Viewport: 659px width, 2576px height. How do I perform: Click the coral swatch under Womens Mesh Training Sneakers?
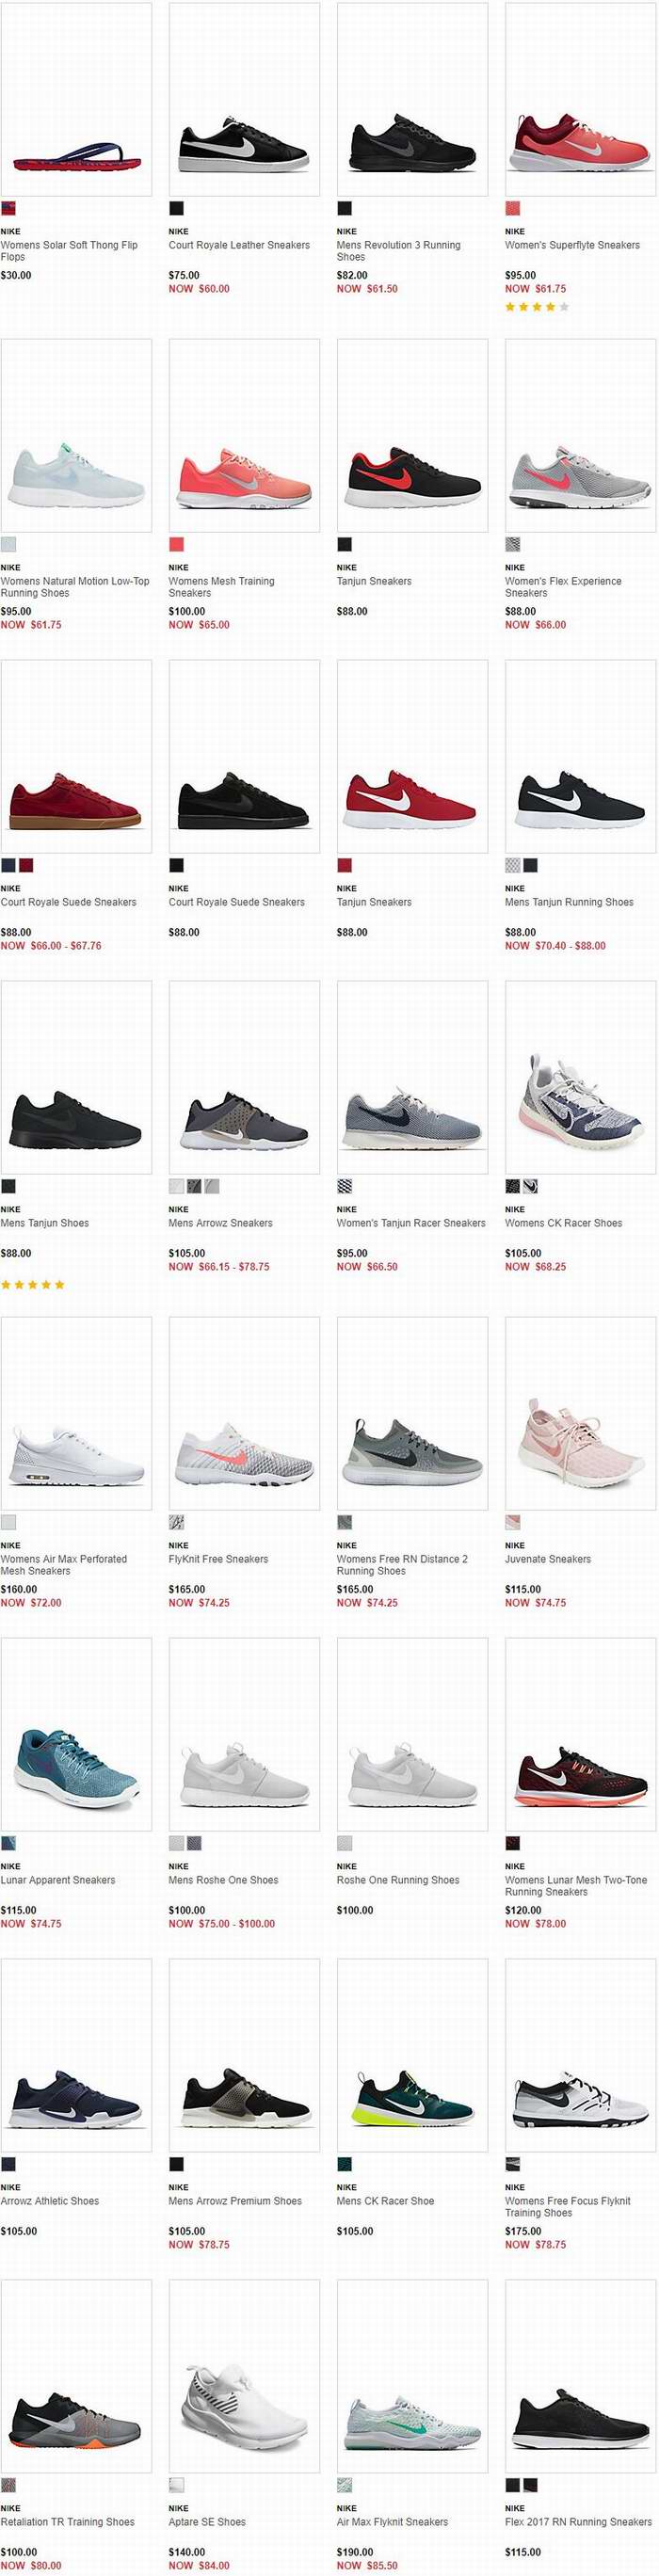point(176,545)
